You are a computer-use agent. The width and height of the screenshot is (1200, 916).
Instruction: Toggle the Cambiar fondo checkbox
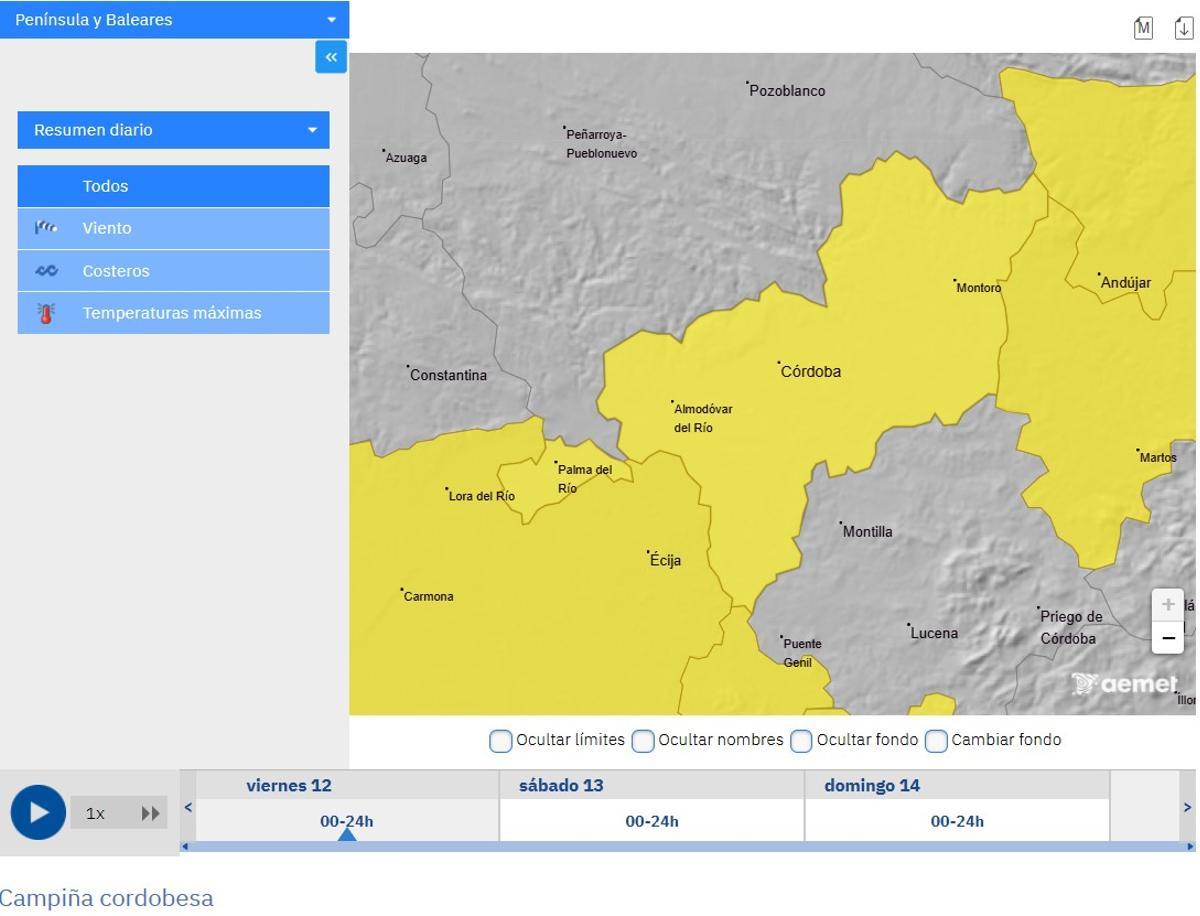click(936, 741)
